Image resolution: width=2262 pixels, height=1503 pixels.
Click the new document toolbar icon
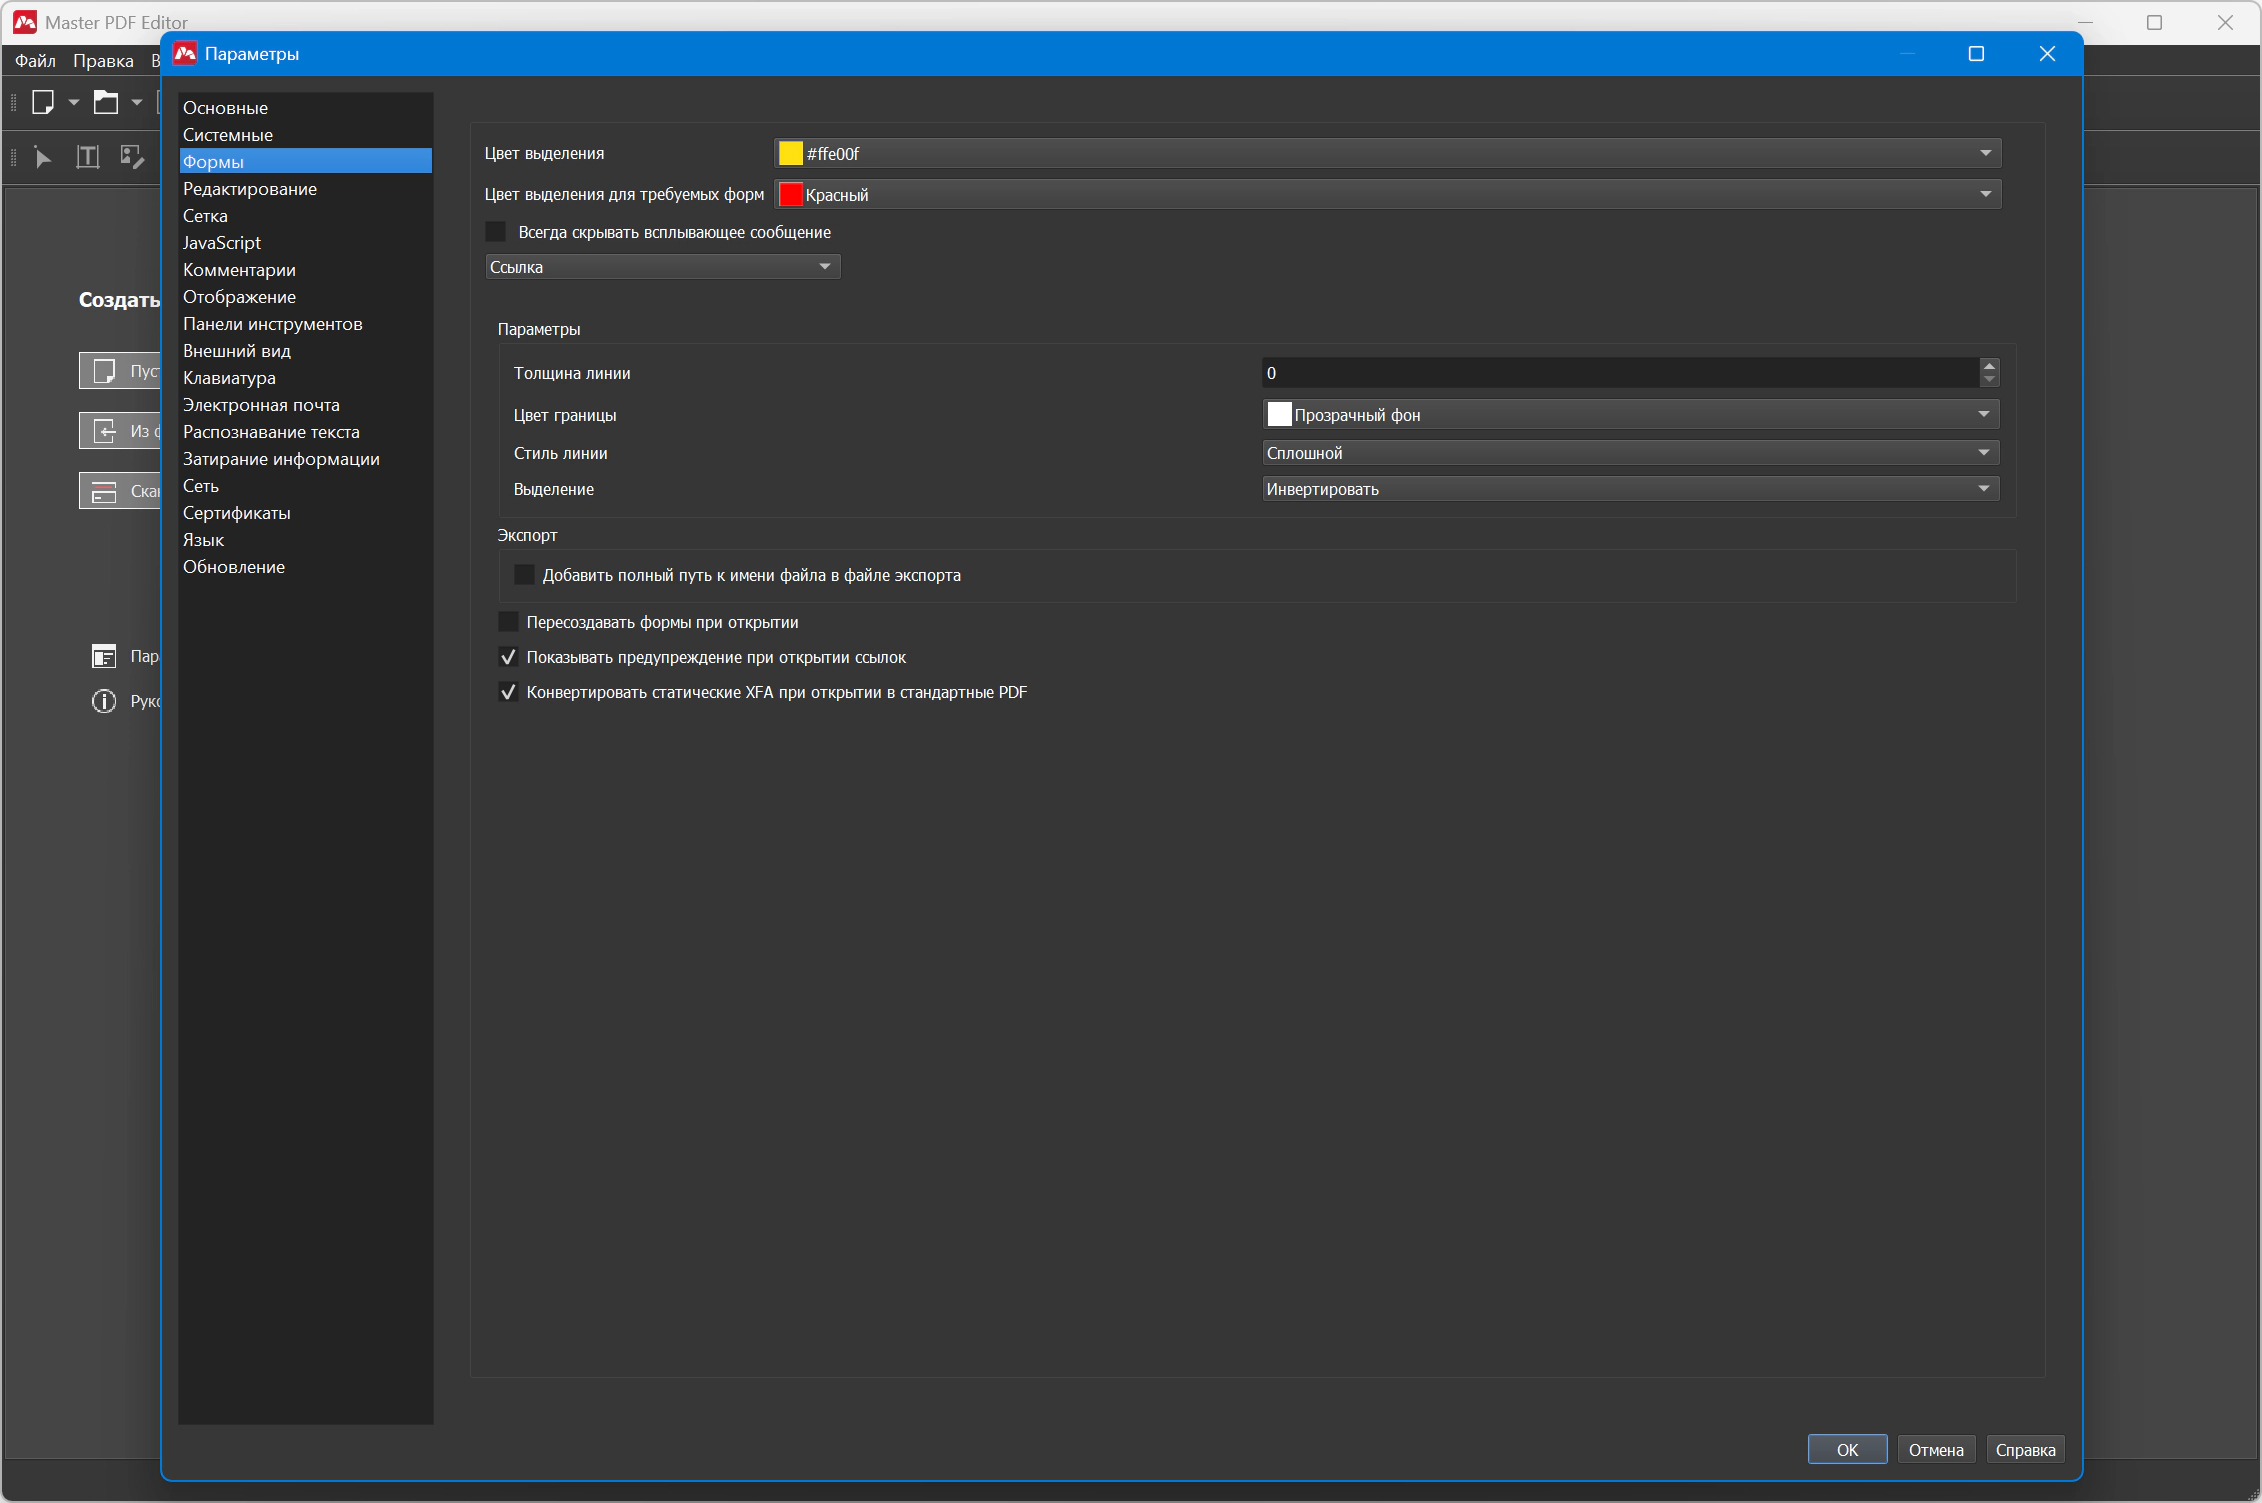43,102
